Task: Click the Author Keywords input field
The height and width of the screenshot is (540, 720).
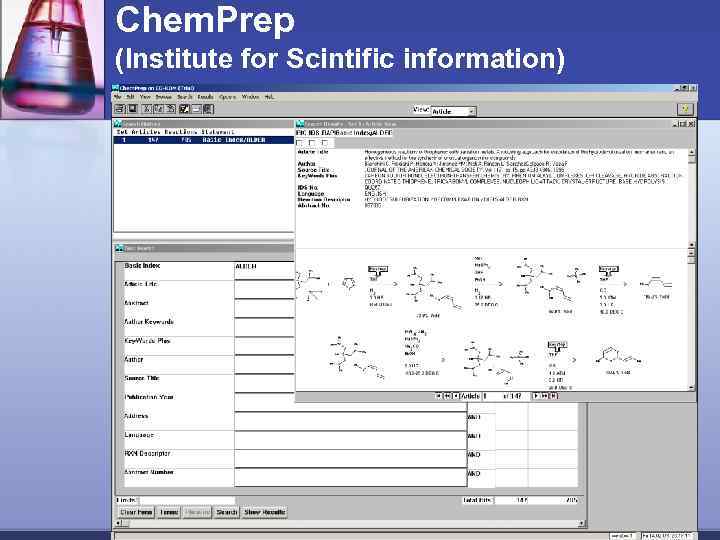Action: 264,327
